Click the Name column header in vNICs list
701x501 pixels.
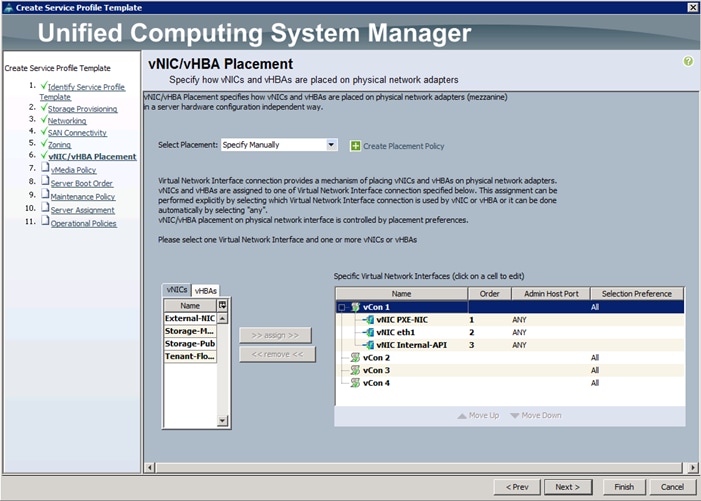190,306
